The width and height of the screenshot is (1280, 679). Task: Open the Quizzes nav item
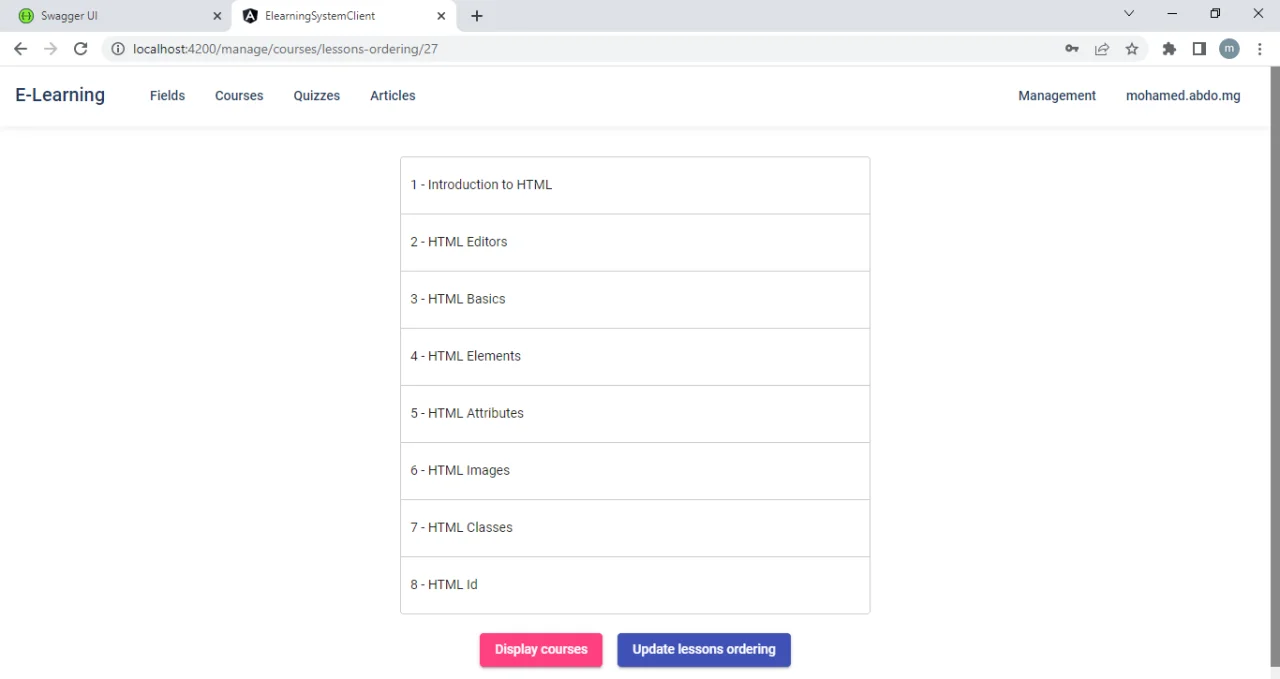click(317, 96)
